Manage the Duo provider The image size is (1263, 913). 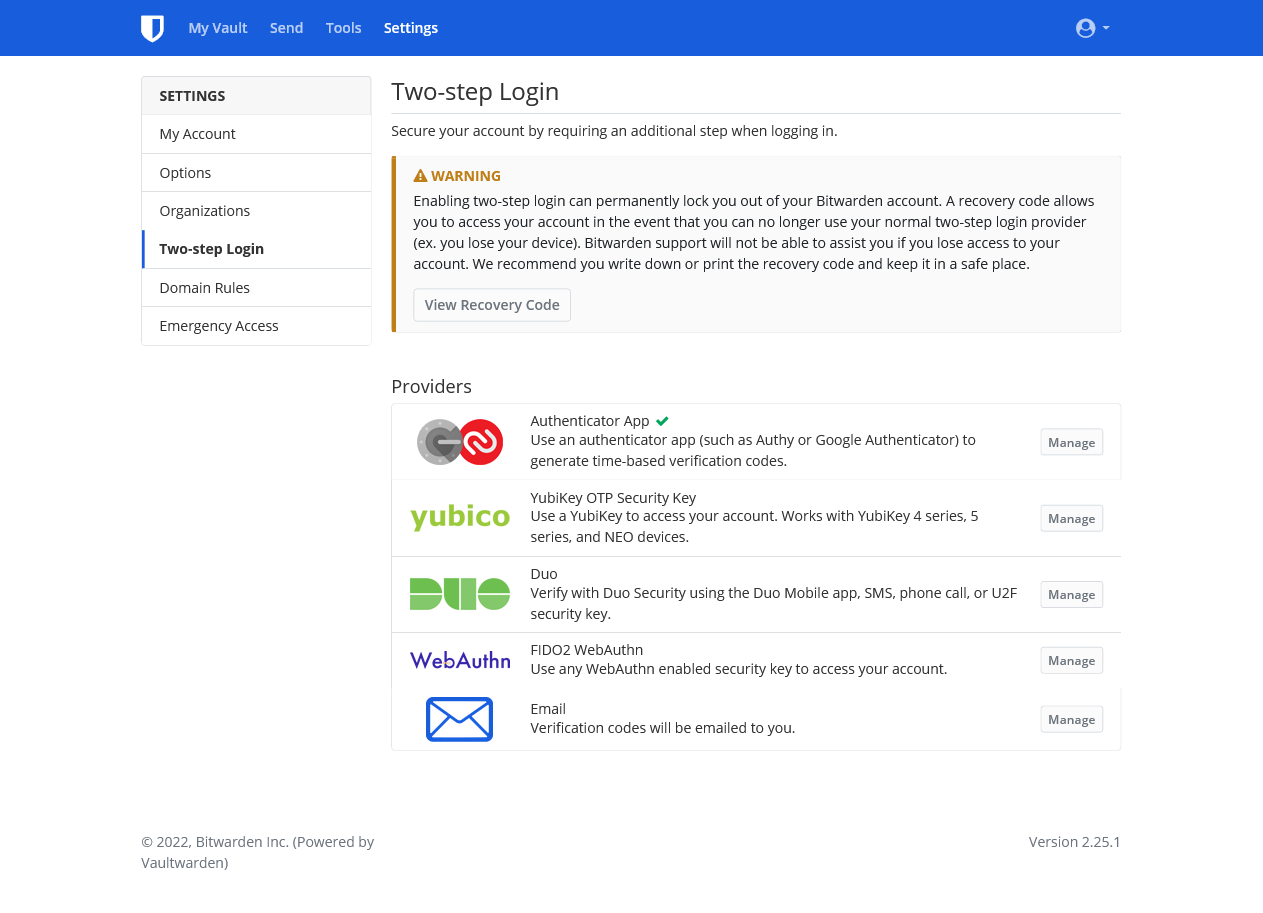coord(1071,595)
